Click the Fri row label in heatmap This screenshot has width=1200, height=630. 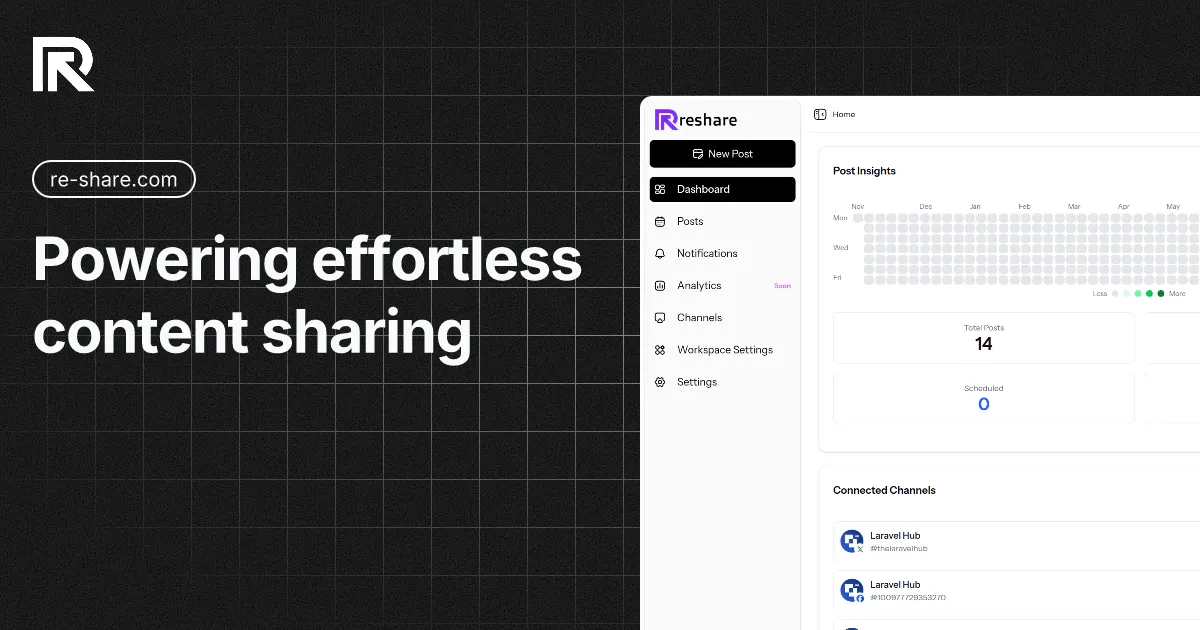pos(837,278)
